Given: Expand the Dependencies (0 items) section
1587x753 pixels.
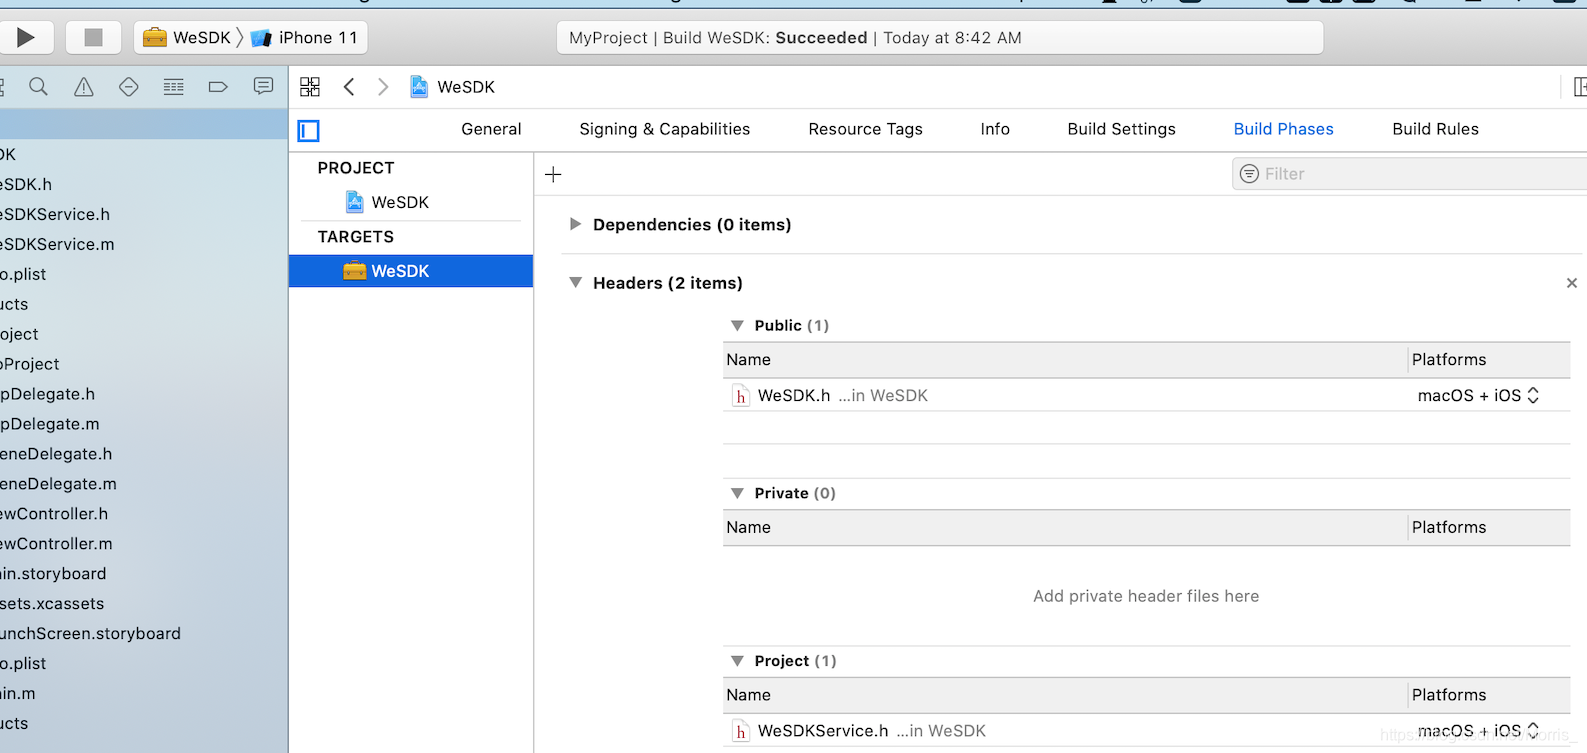Looking at the screenshot, I should click(x=575, y=224).
